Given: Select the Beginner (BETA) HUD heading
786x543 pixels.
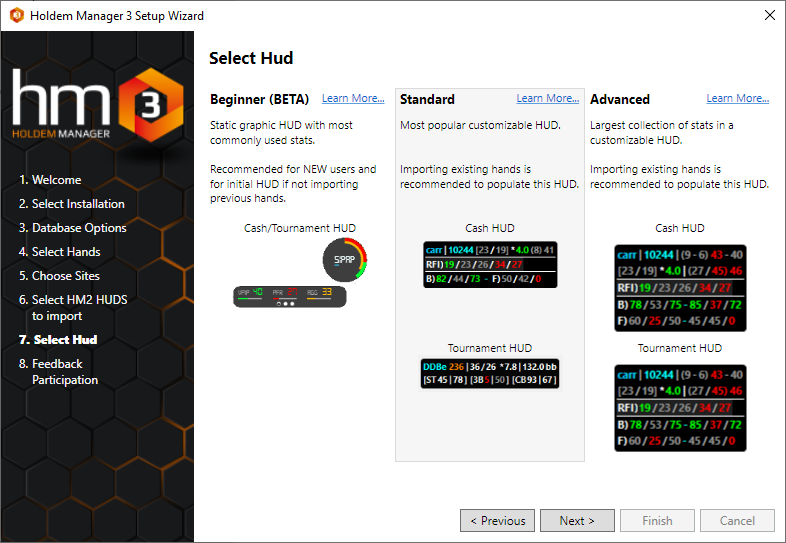Looking at the screenshot, I should (x=259, y=99).
